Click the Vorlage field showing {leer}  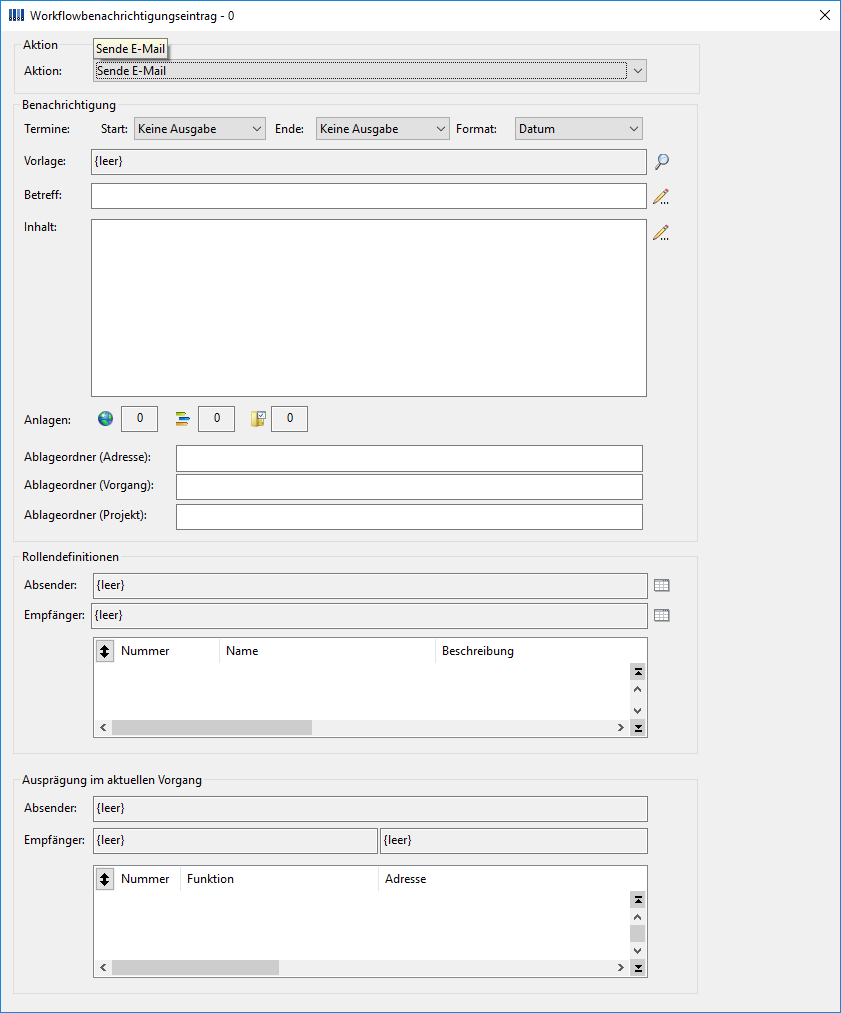[369, 162]
